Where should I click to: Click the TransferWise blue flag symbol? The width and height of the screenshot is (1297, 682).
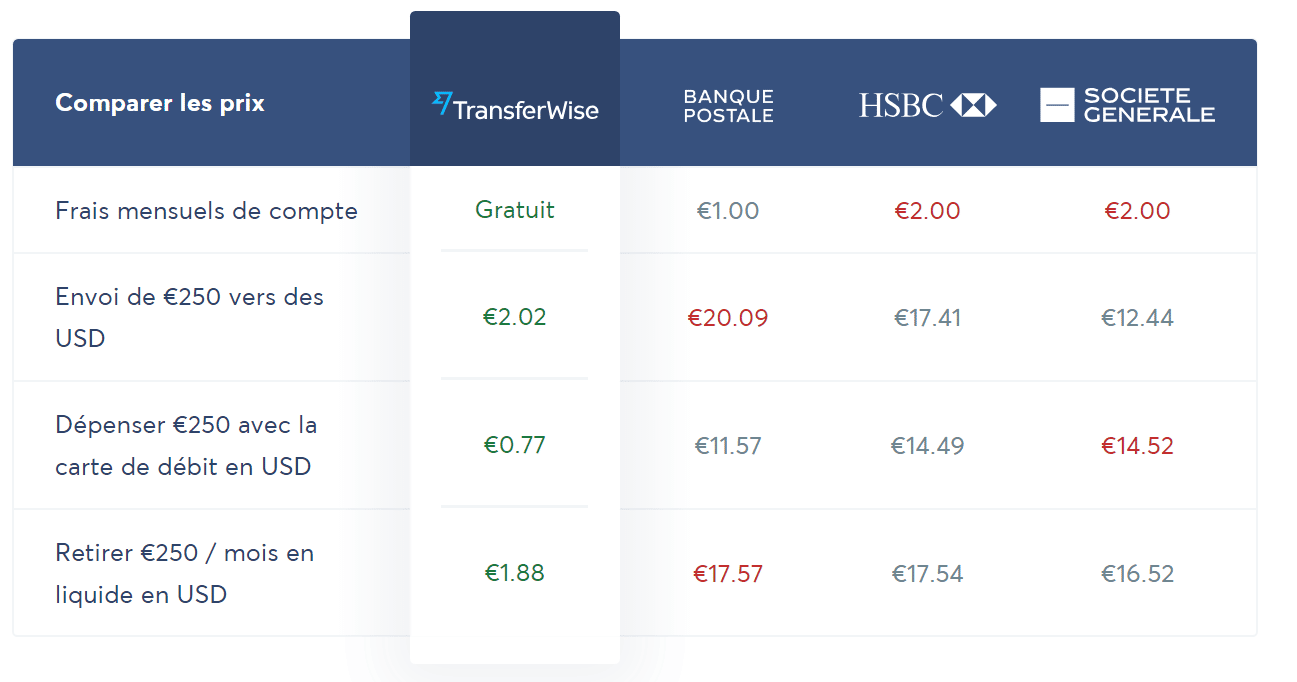[442, 102]
